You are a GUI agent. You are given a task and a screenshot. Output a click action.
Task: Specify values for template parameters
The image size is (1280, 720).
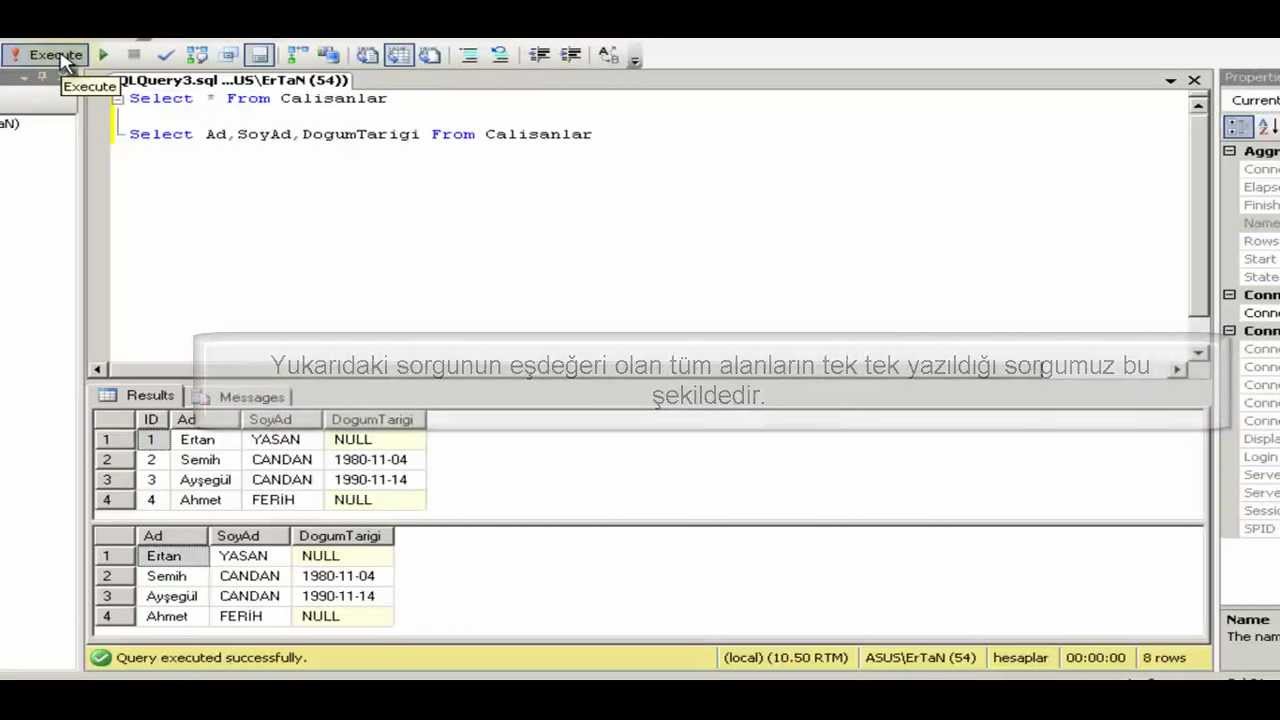pyautogui.click(x=608, y=55)
